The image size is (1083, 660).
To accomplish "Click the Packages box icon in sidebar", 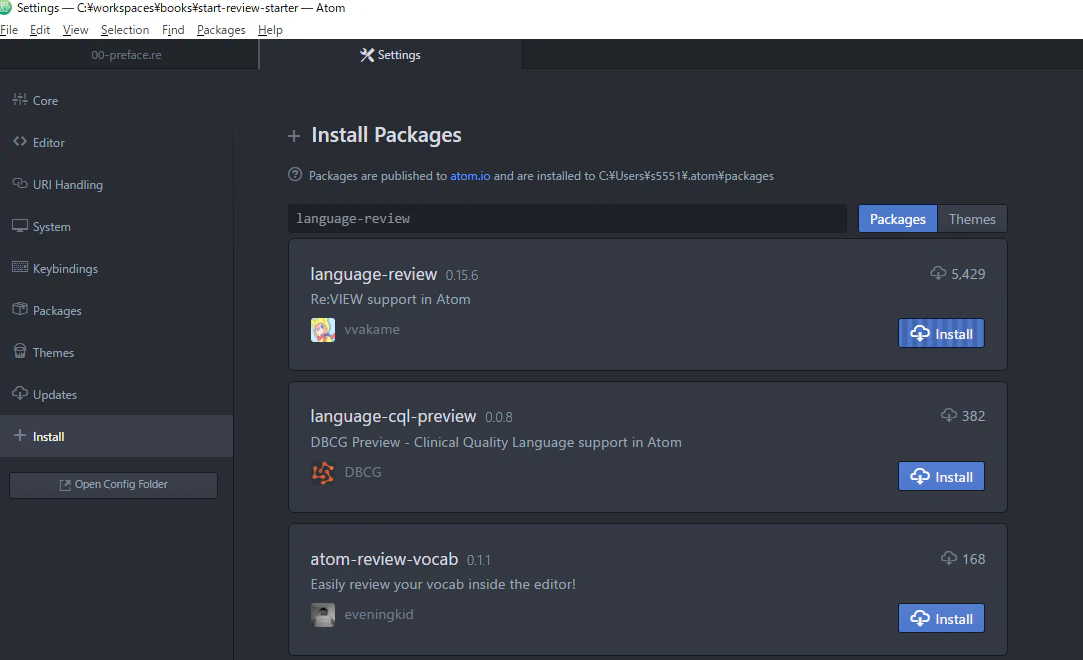I will (20, 309).
